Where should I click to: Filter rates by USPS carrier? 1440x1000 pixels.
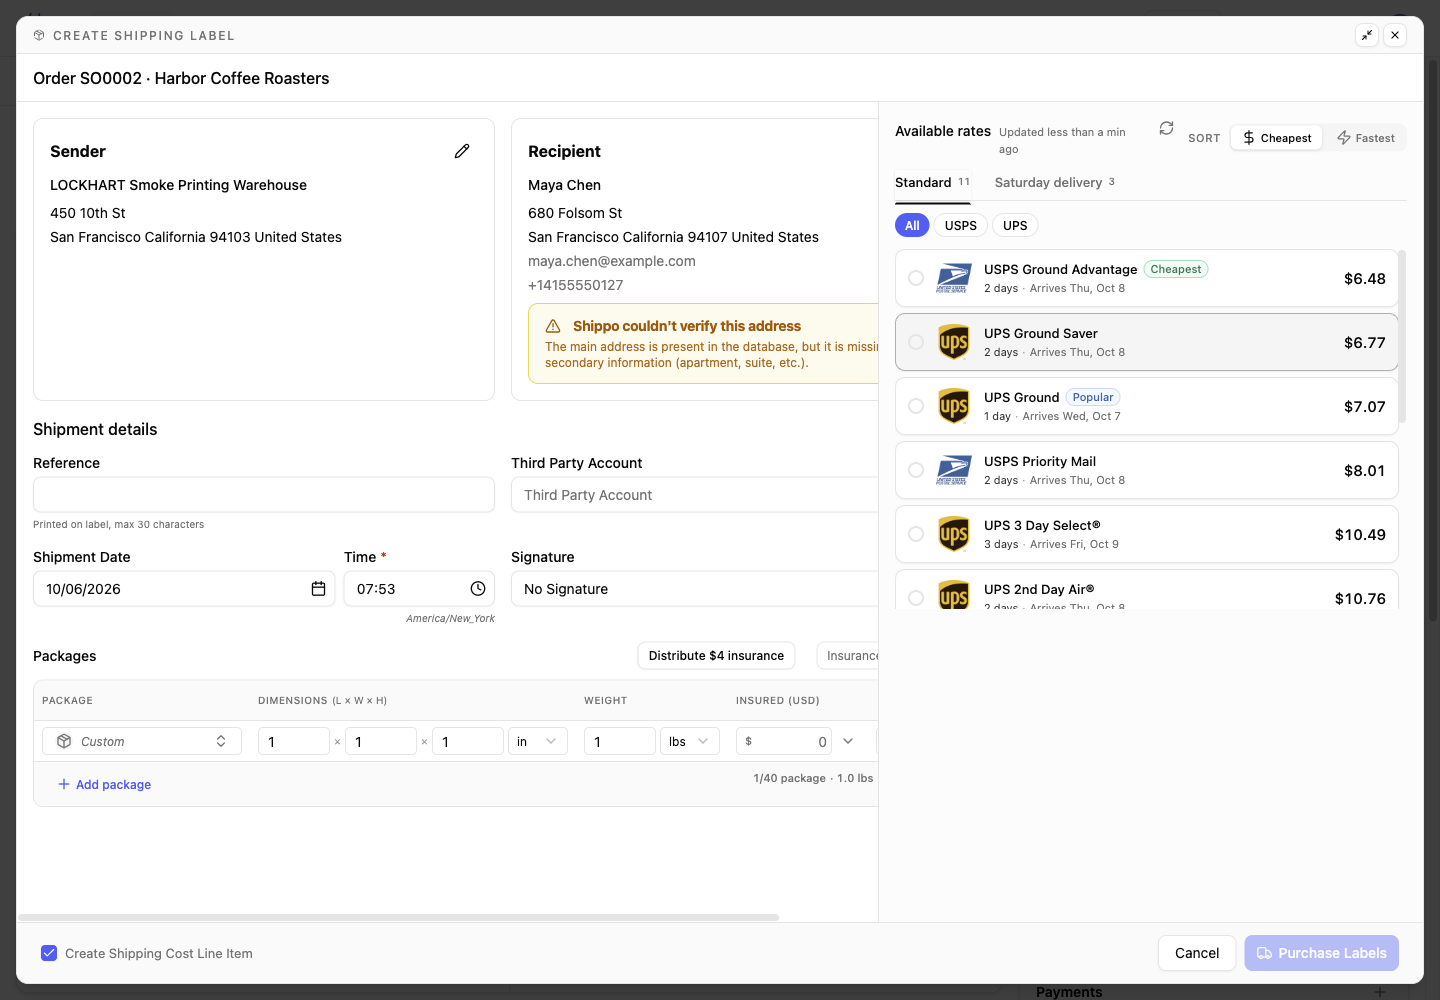961,225
